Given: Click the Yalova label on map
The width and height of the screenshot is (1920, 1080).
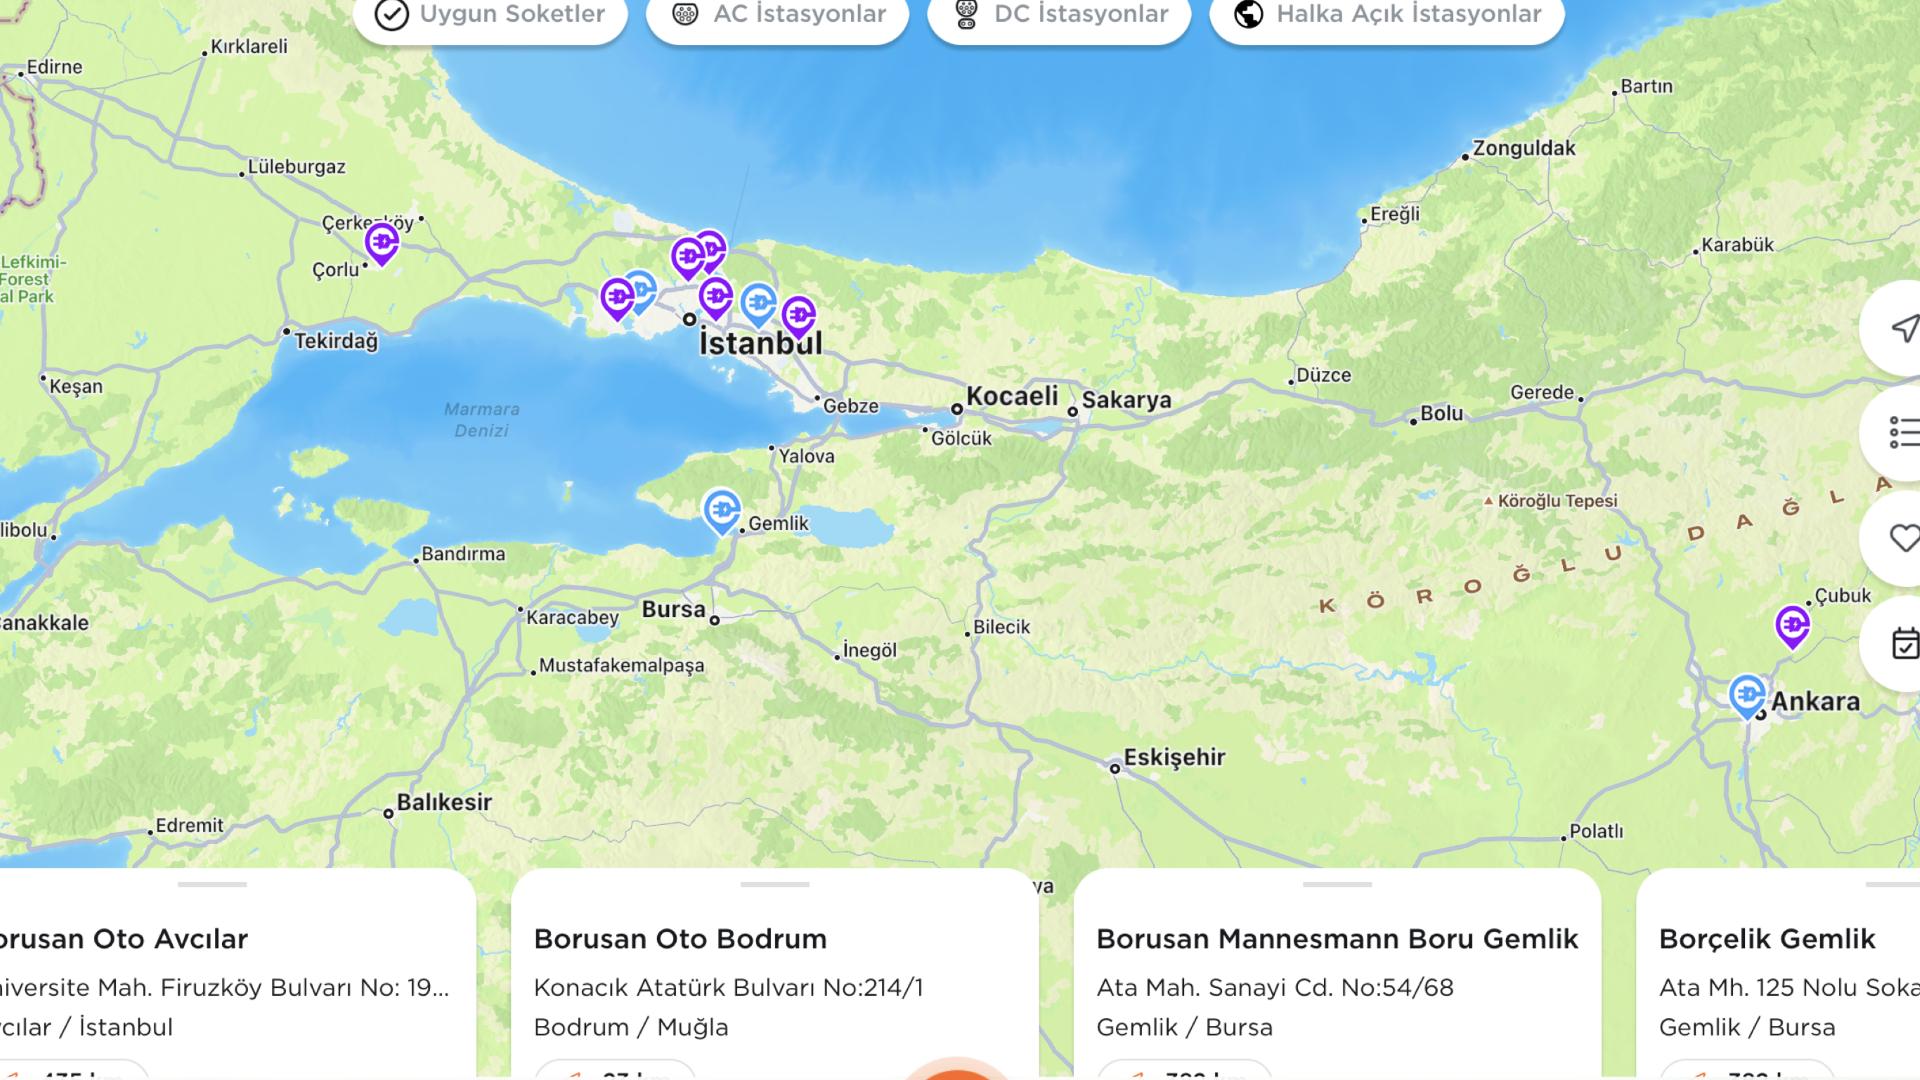Looking at the screenshot, I should pyautogui.click(x=806, y=456).
